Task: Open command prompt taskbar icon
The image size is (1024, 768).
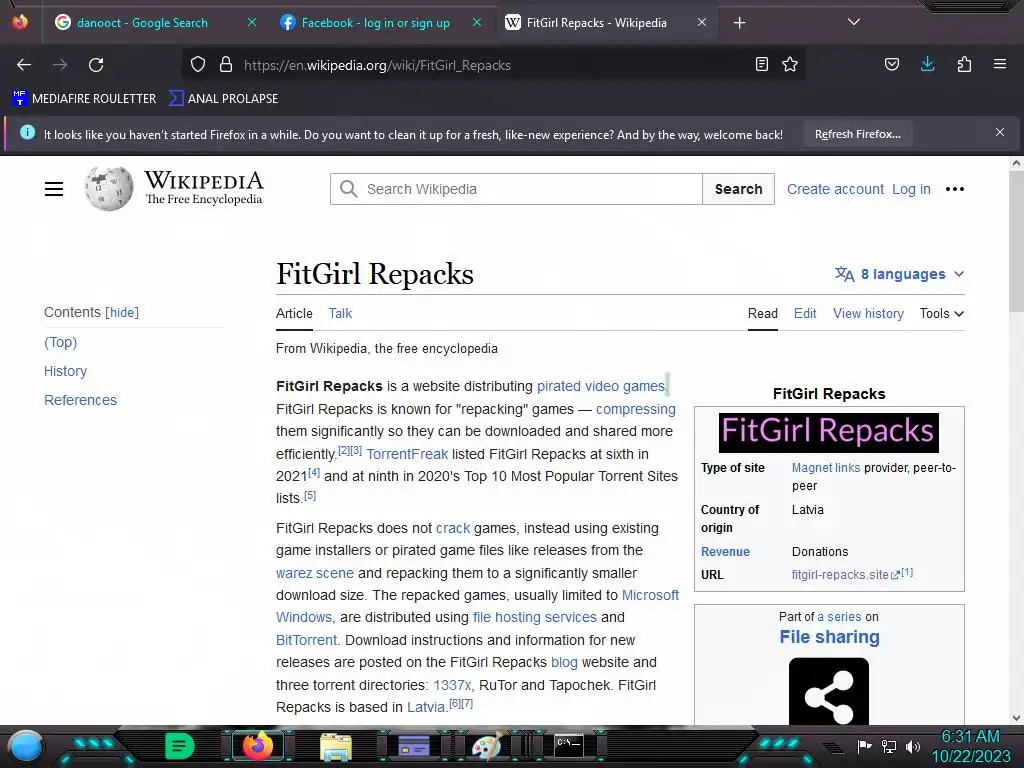Action: tap(569, 745)
